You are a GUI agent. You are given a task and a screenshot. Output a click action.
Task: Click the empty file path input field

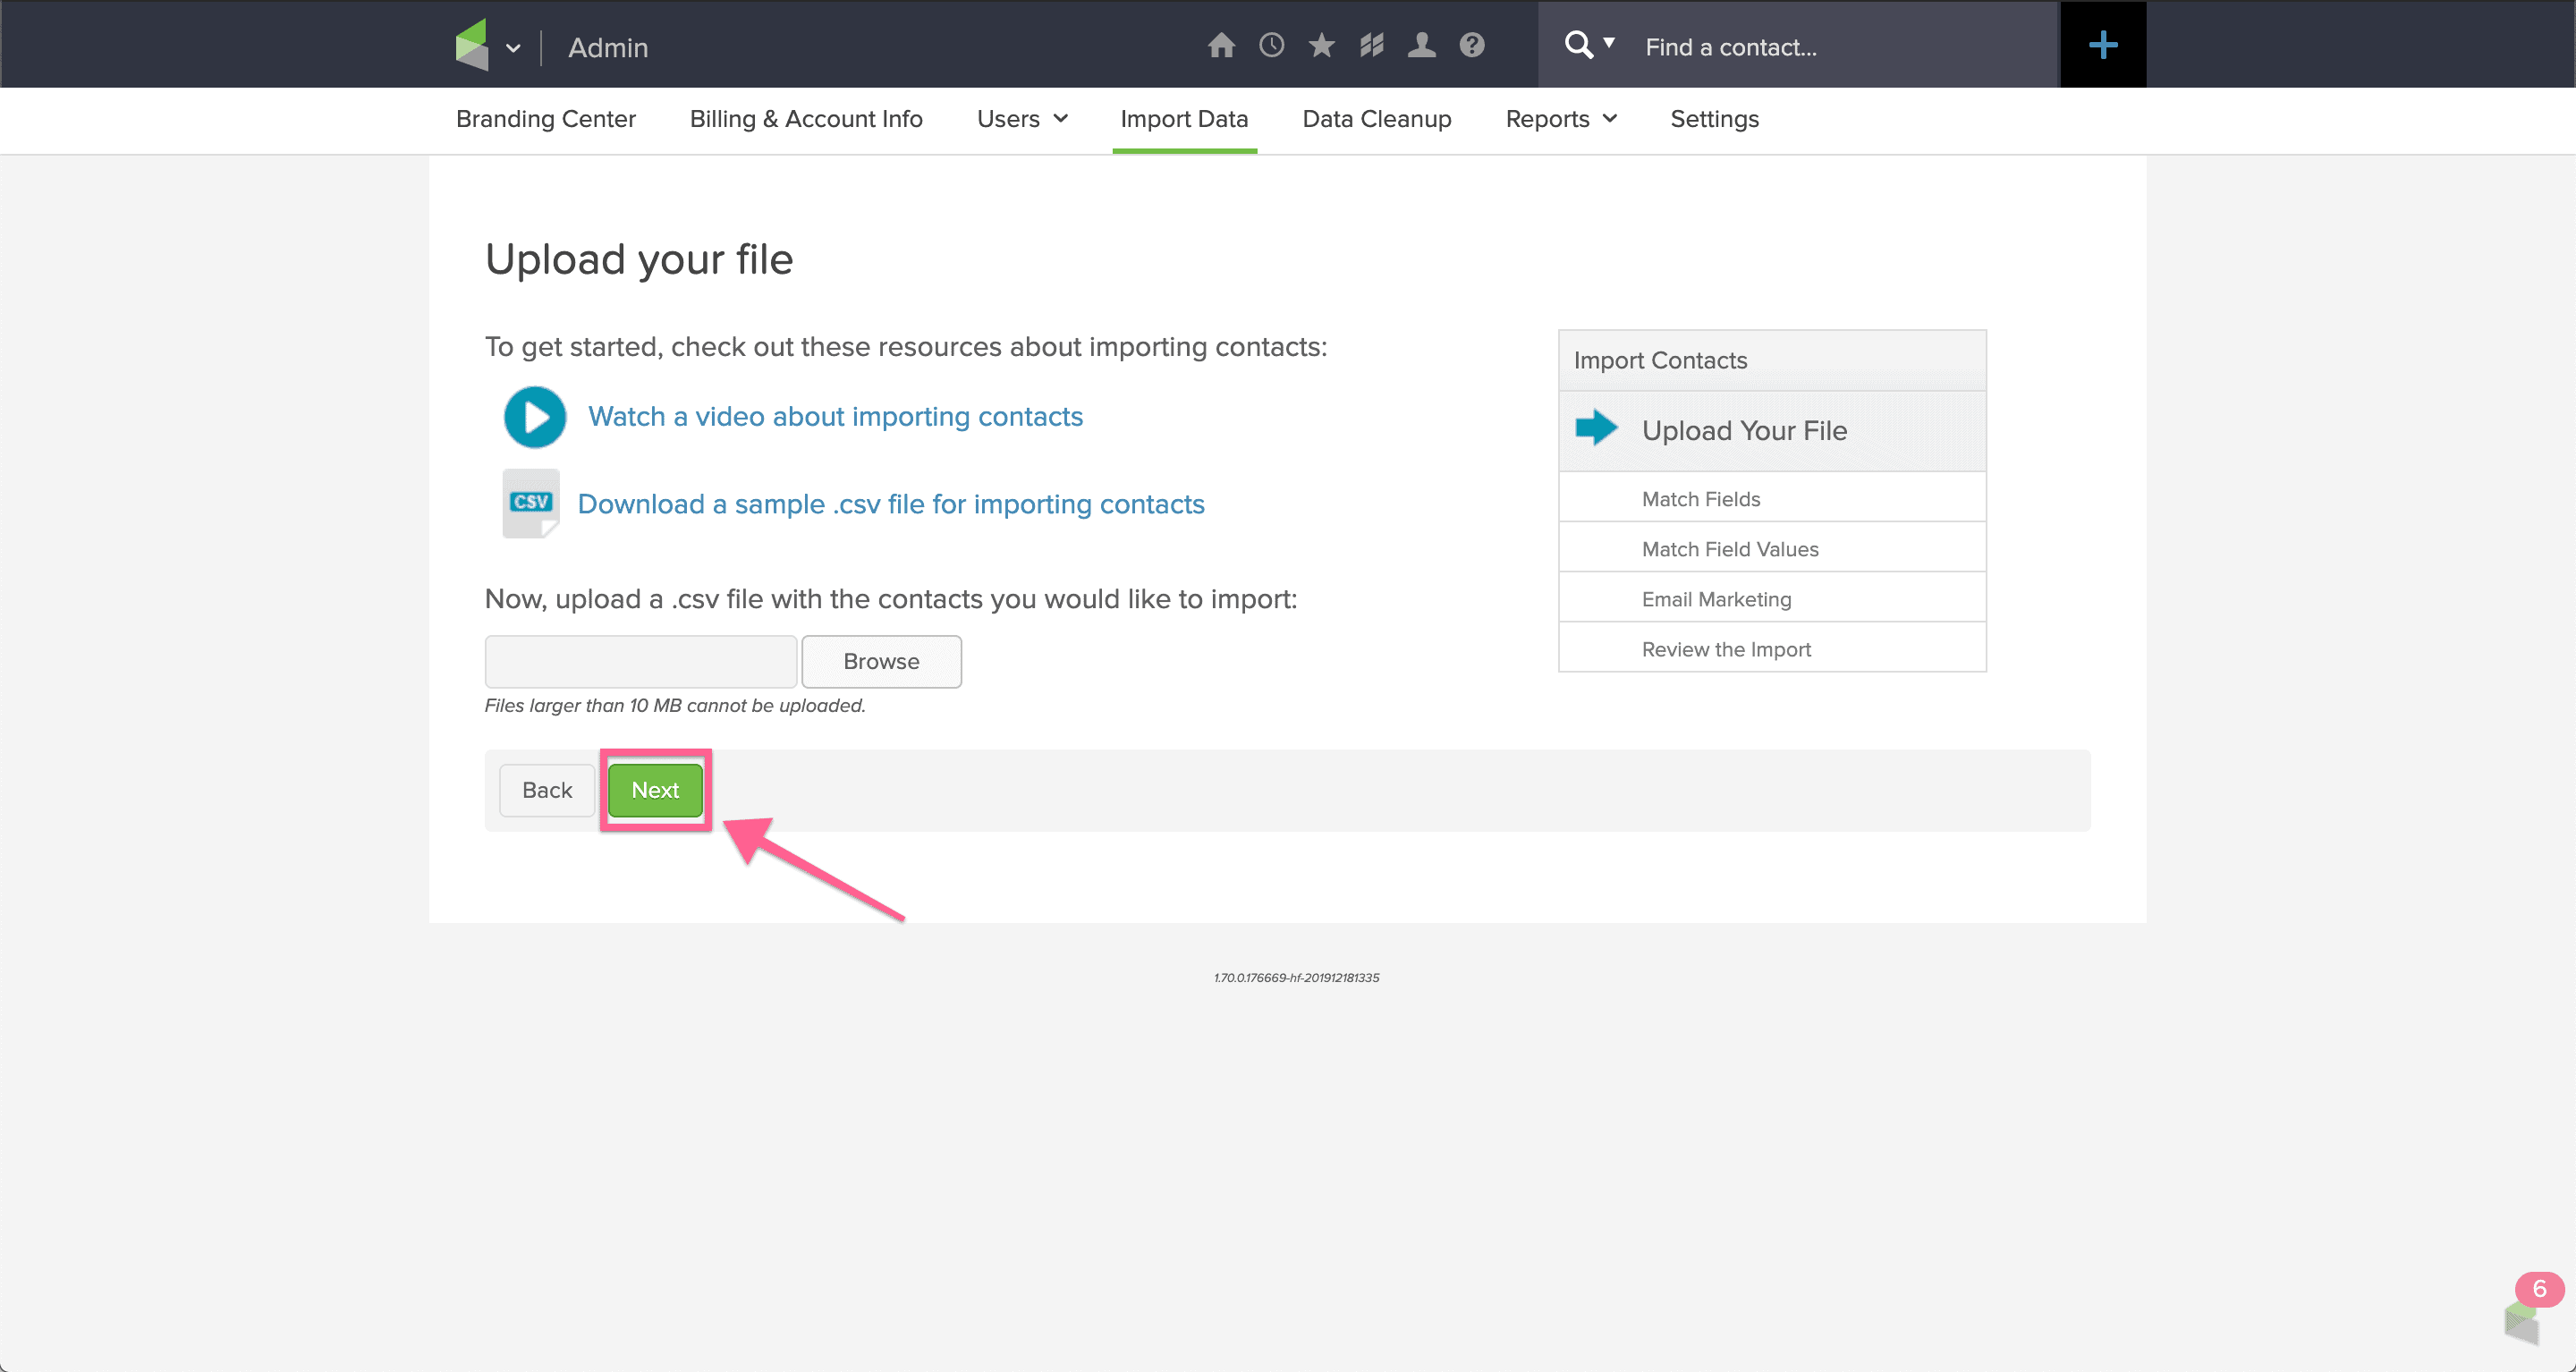(641, 661)
